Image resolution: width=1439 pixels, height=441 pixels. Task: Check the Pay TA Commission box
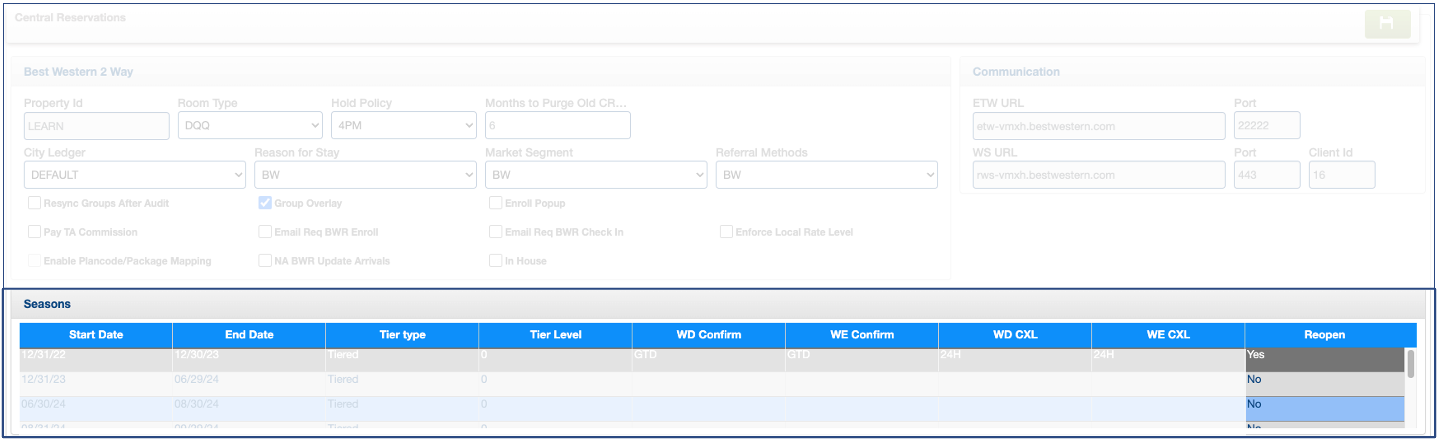pyautogui.click(x=35, y=232)
